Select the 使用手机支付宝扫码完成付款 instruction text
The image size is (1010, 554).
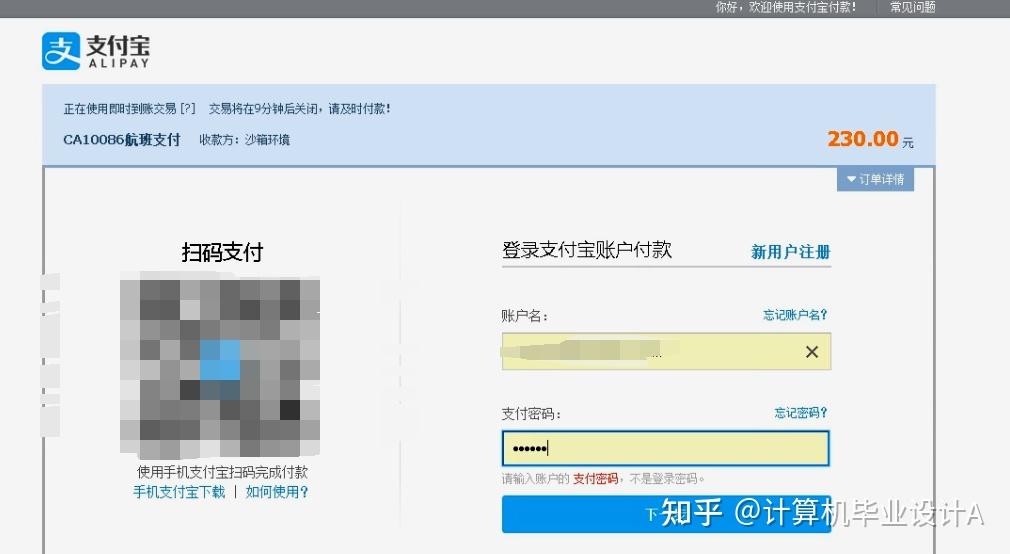[x=222, y=472]
